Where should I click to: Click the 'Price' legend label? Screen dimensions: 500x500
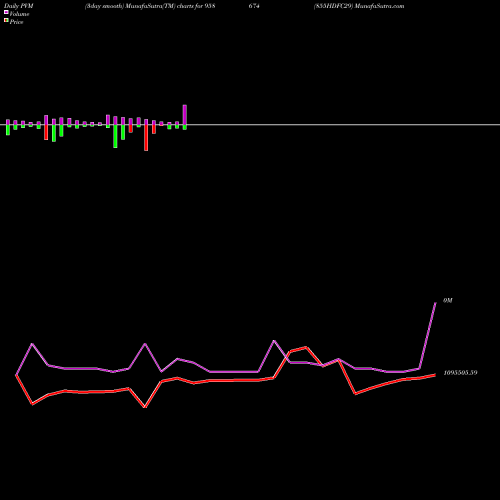pos(16,22)
